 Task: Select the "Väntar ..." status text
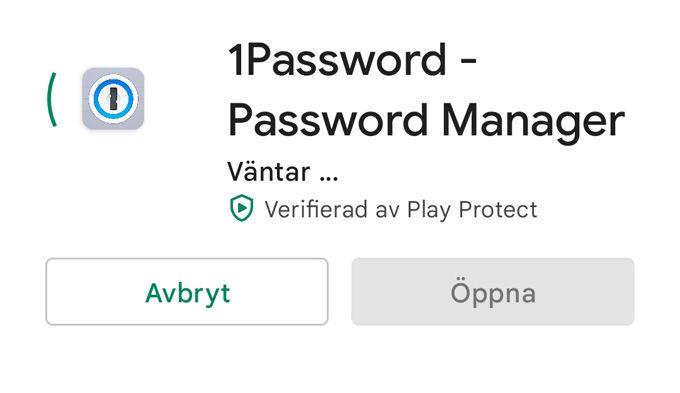pos(282,171)
